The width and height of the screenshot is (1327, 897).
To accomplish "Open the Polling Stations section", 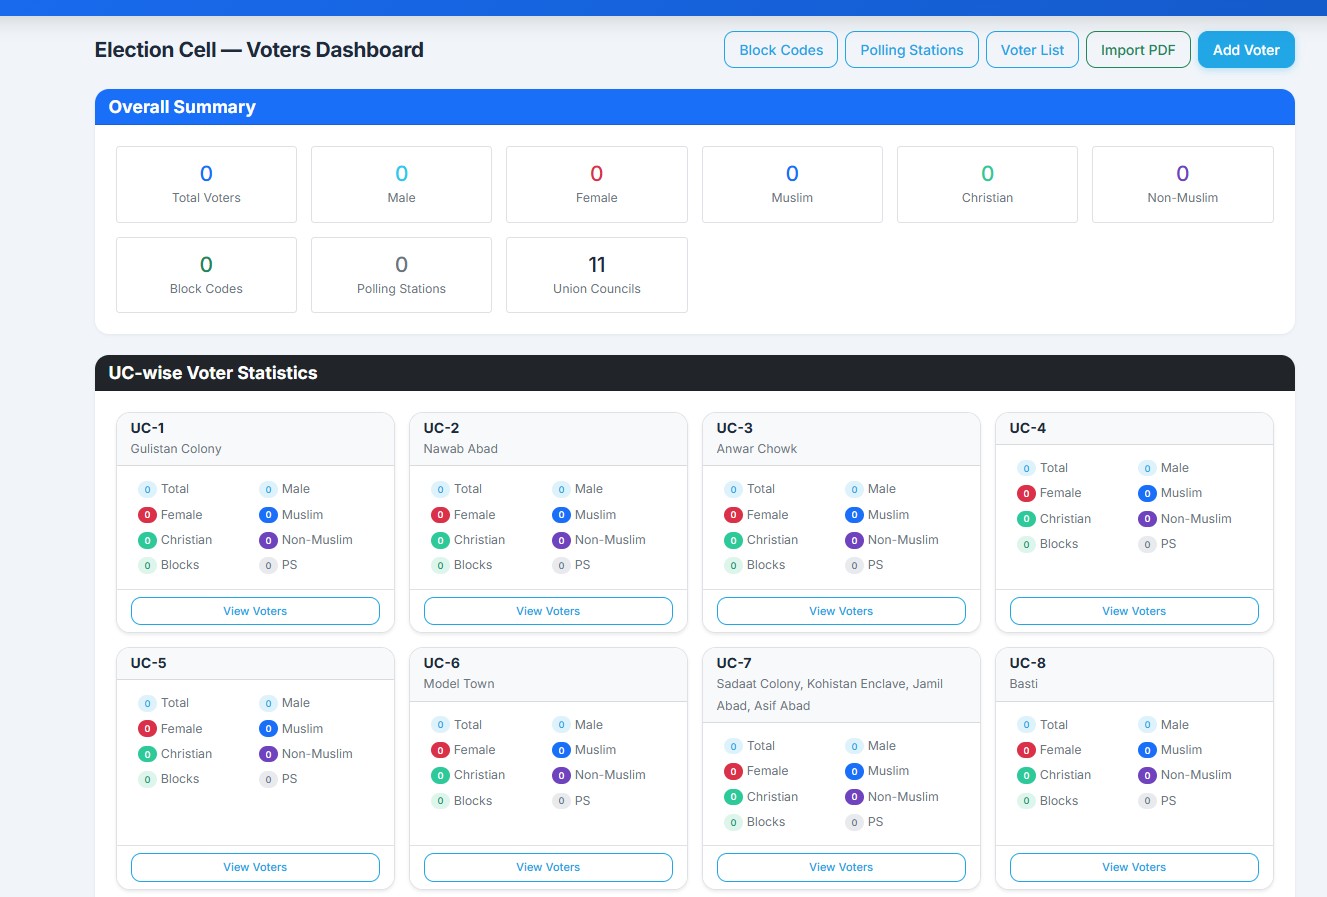I will pyautogui.click(x=911, y=49).
